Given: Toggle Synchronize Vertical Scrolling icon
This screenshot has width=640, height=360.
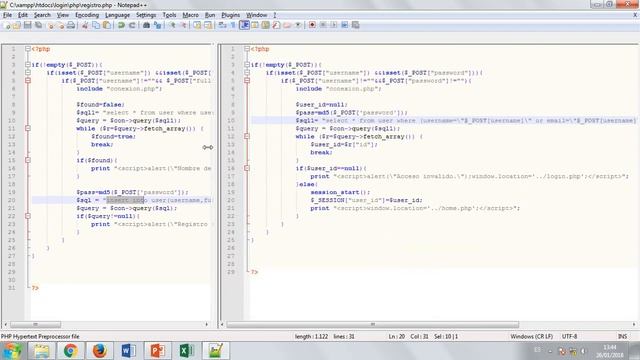Looking at the screenshot, I should click(198, 25).
